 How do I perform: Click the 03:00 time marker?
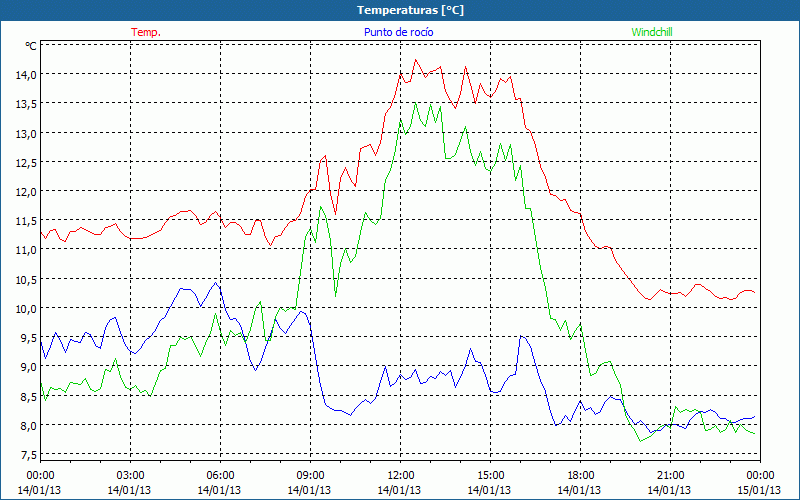tap(130, 475)
